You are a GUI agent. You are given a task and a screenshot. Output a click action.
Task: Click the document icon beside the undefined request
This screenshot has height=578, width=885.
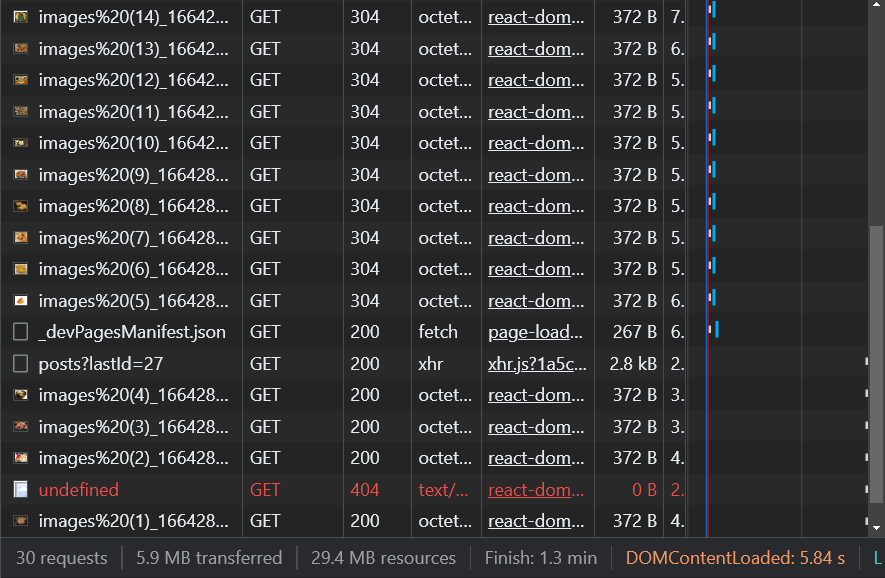(22, 489)
